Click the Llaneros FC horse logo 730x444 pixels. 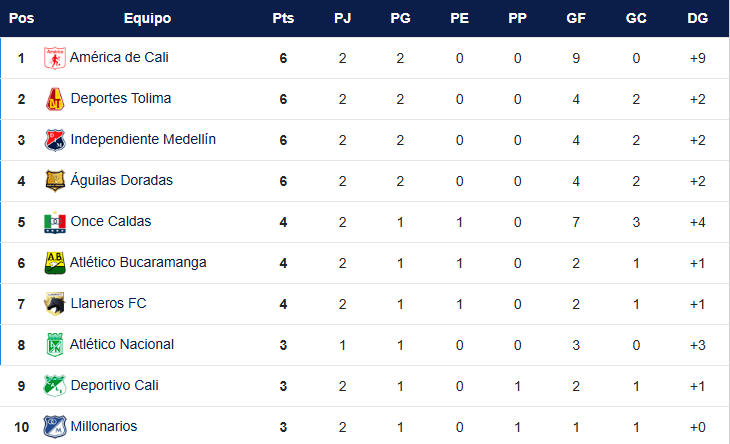(55, 304)
